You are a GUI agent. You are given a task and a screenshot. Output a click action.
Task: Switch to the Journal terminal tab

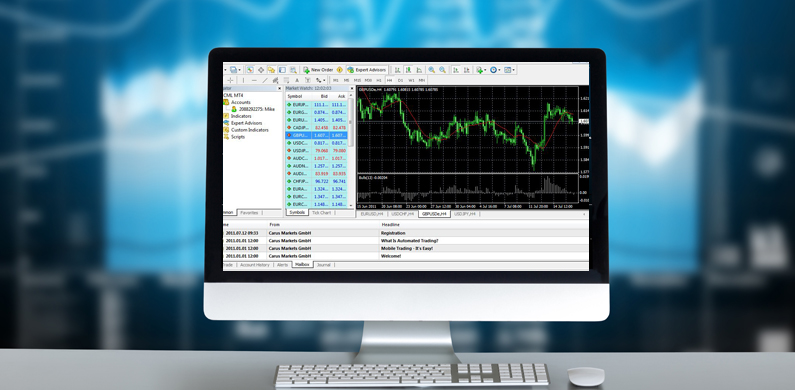pyautogui.click(x=323, y=265)
